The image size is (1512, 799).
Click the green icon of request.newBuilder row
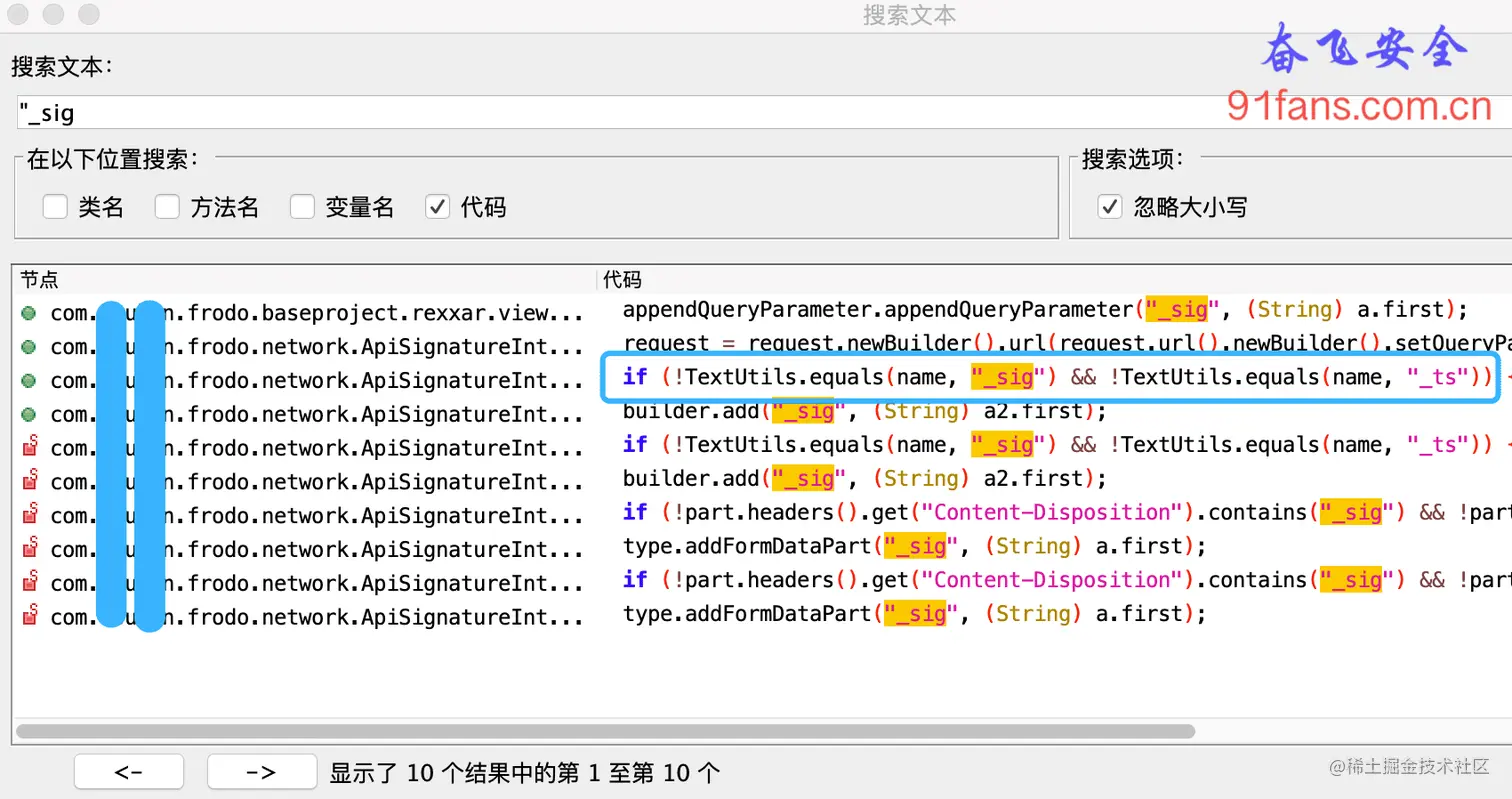pyautogui.click(x=29, y=347)
